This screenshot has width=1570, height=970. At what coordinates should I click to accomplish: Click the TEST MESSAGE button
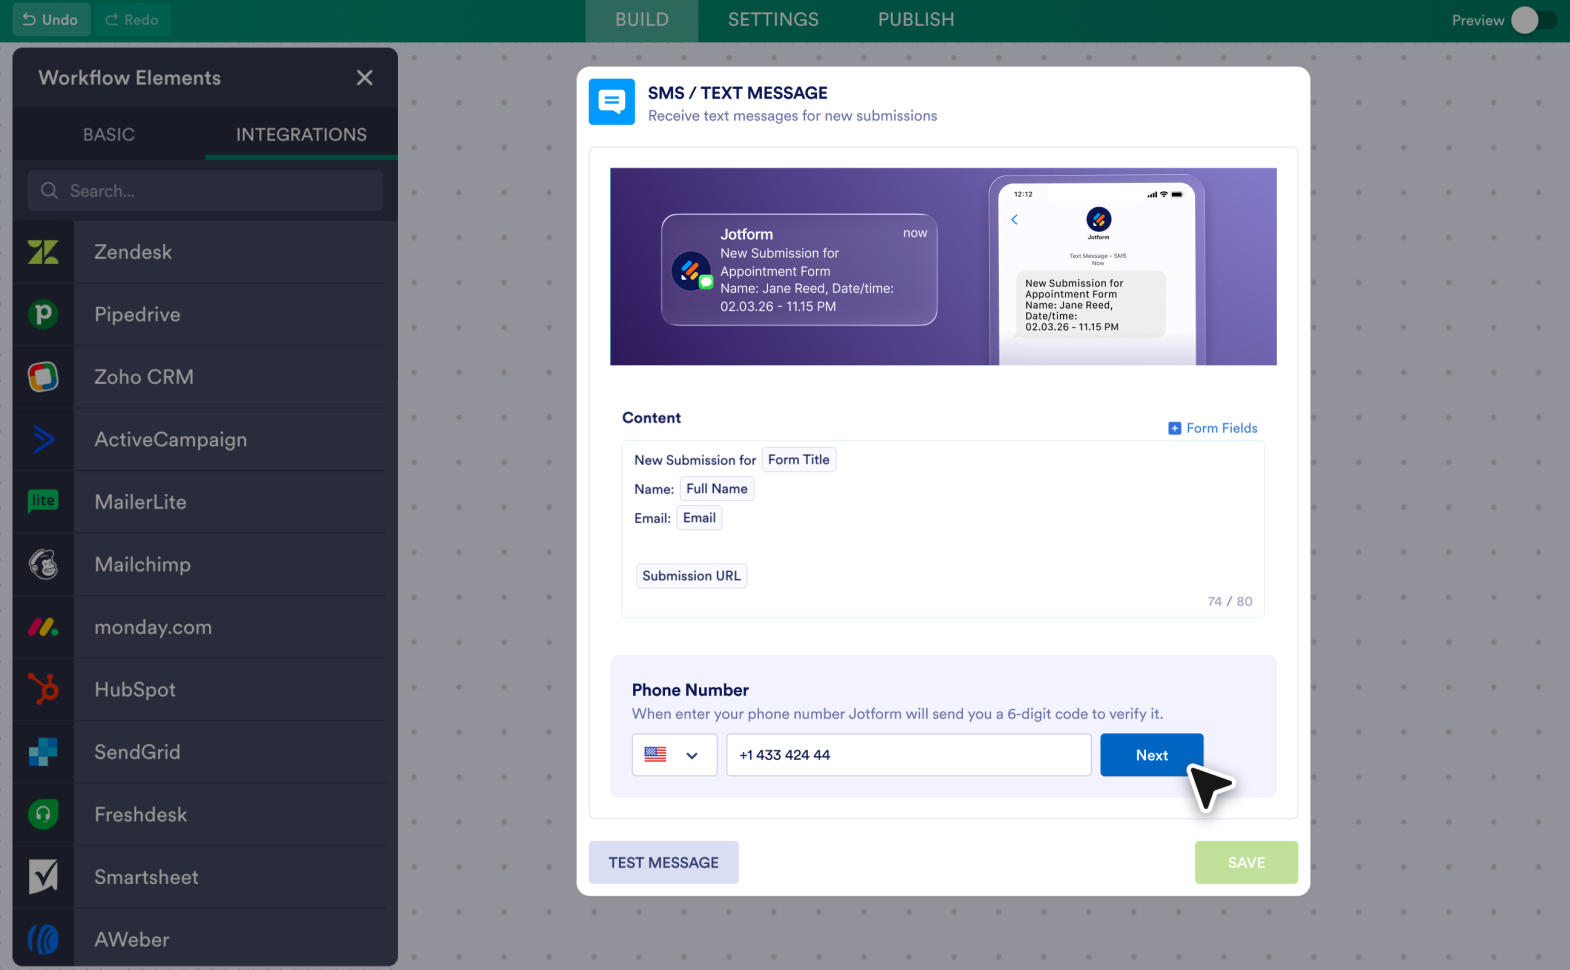point(664,862)
